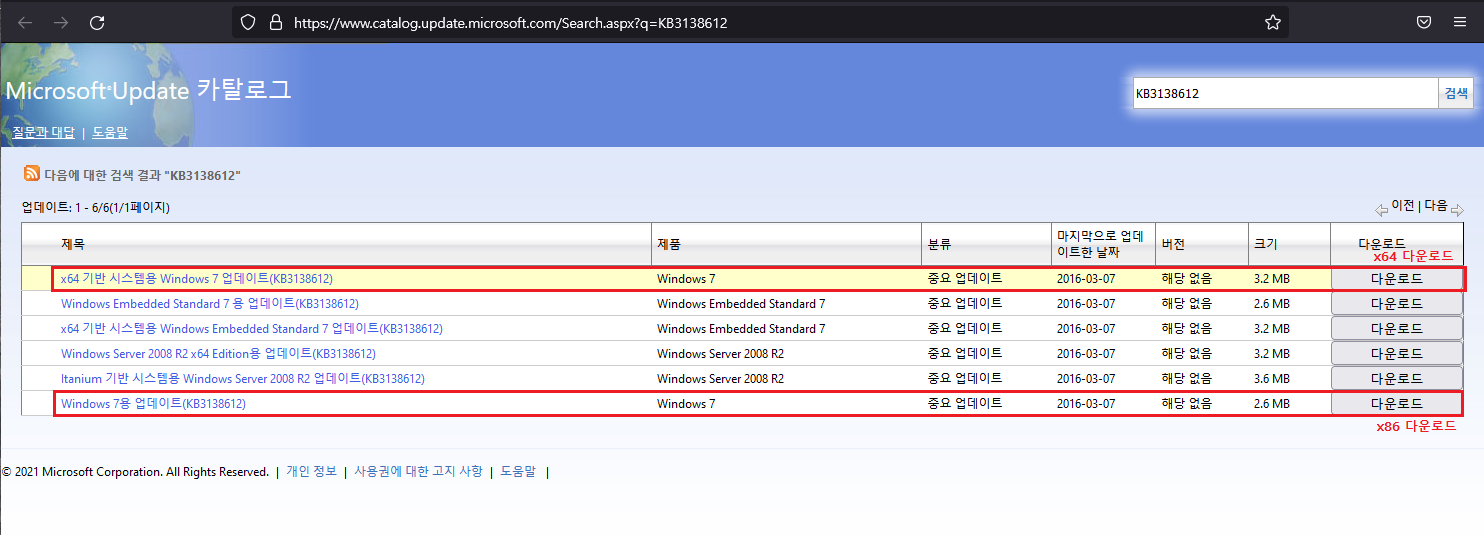Click the browser Forward arrow

point(61,22)
